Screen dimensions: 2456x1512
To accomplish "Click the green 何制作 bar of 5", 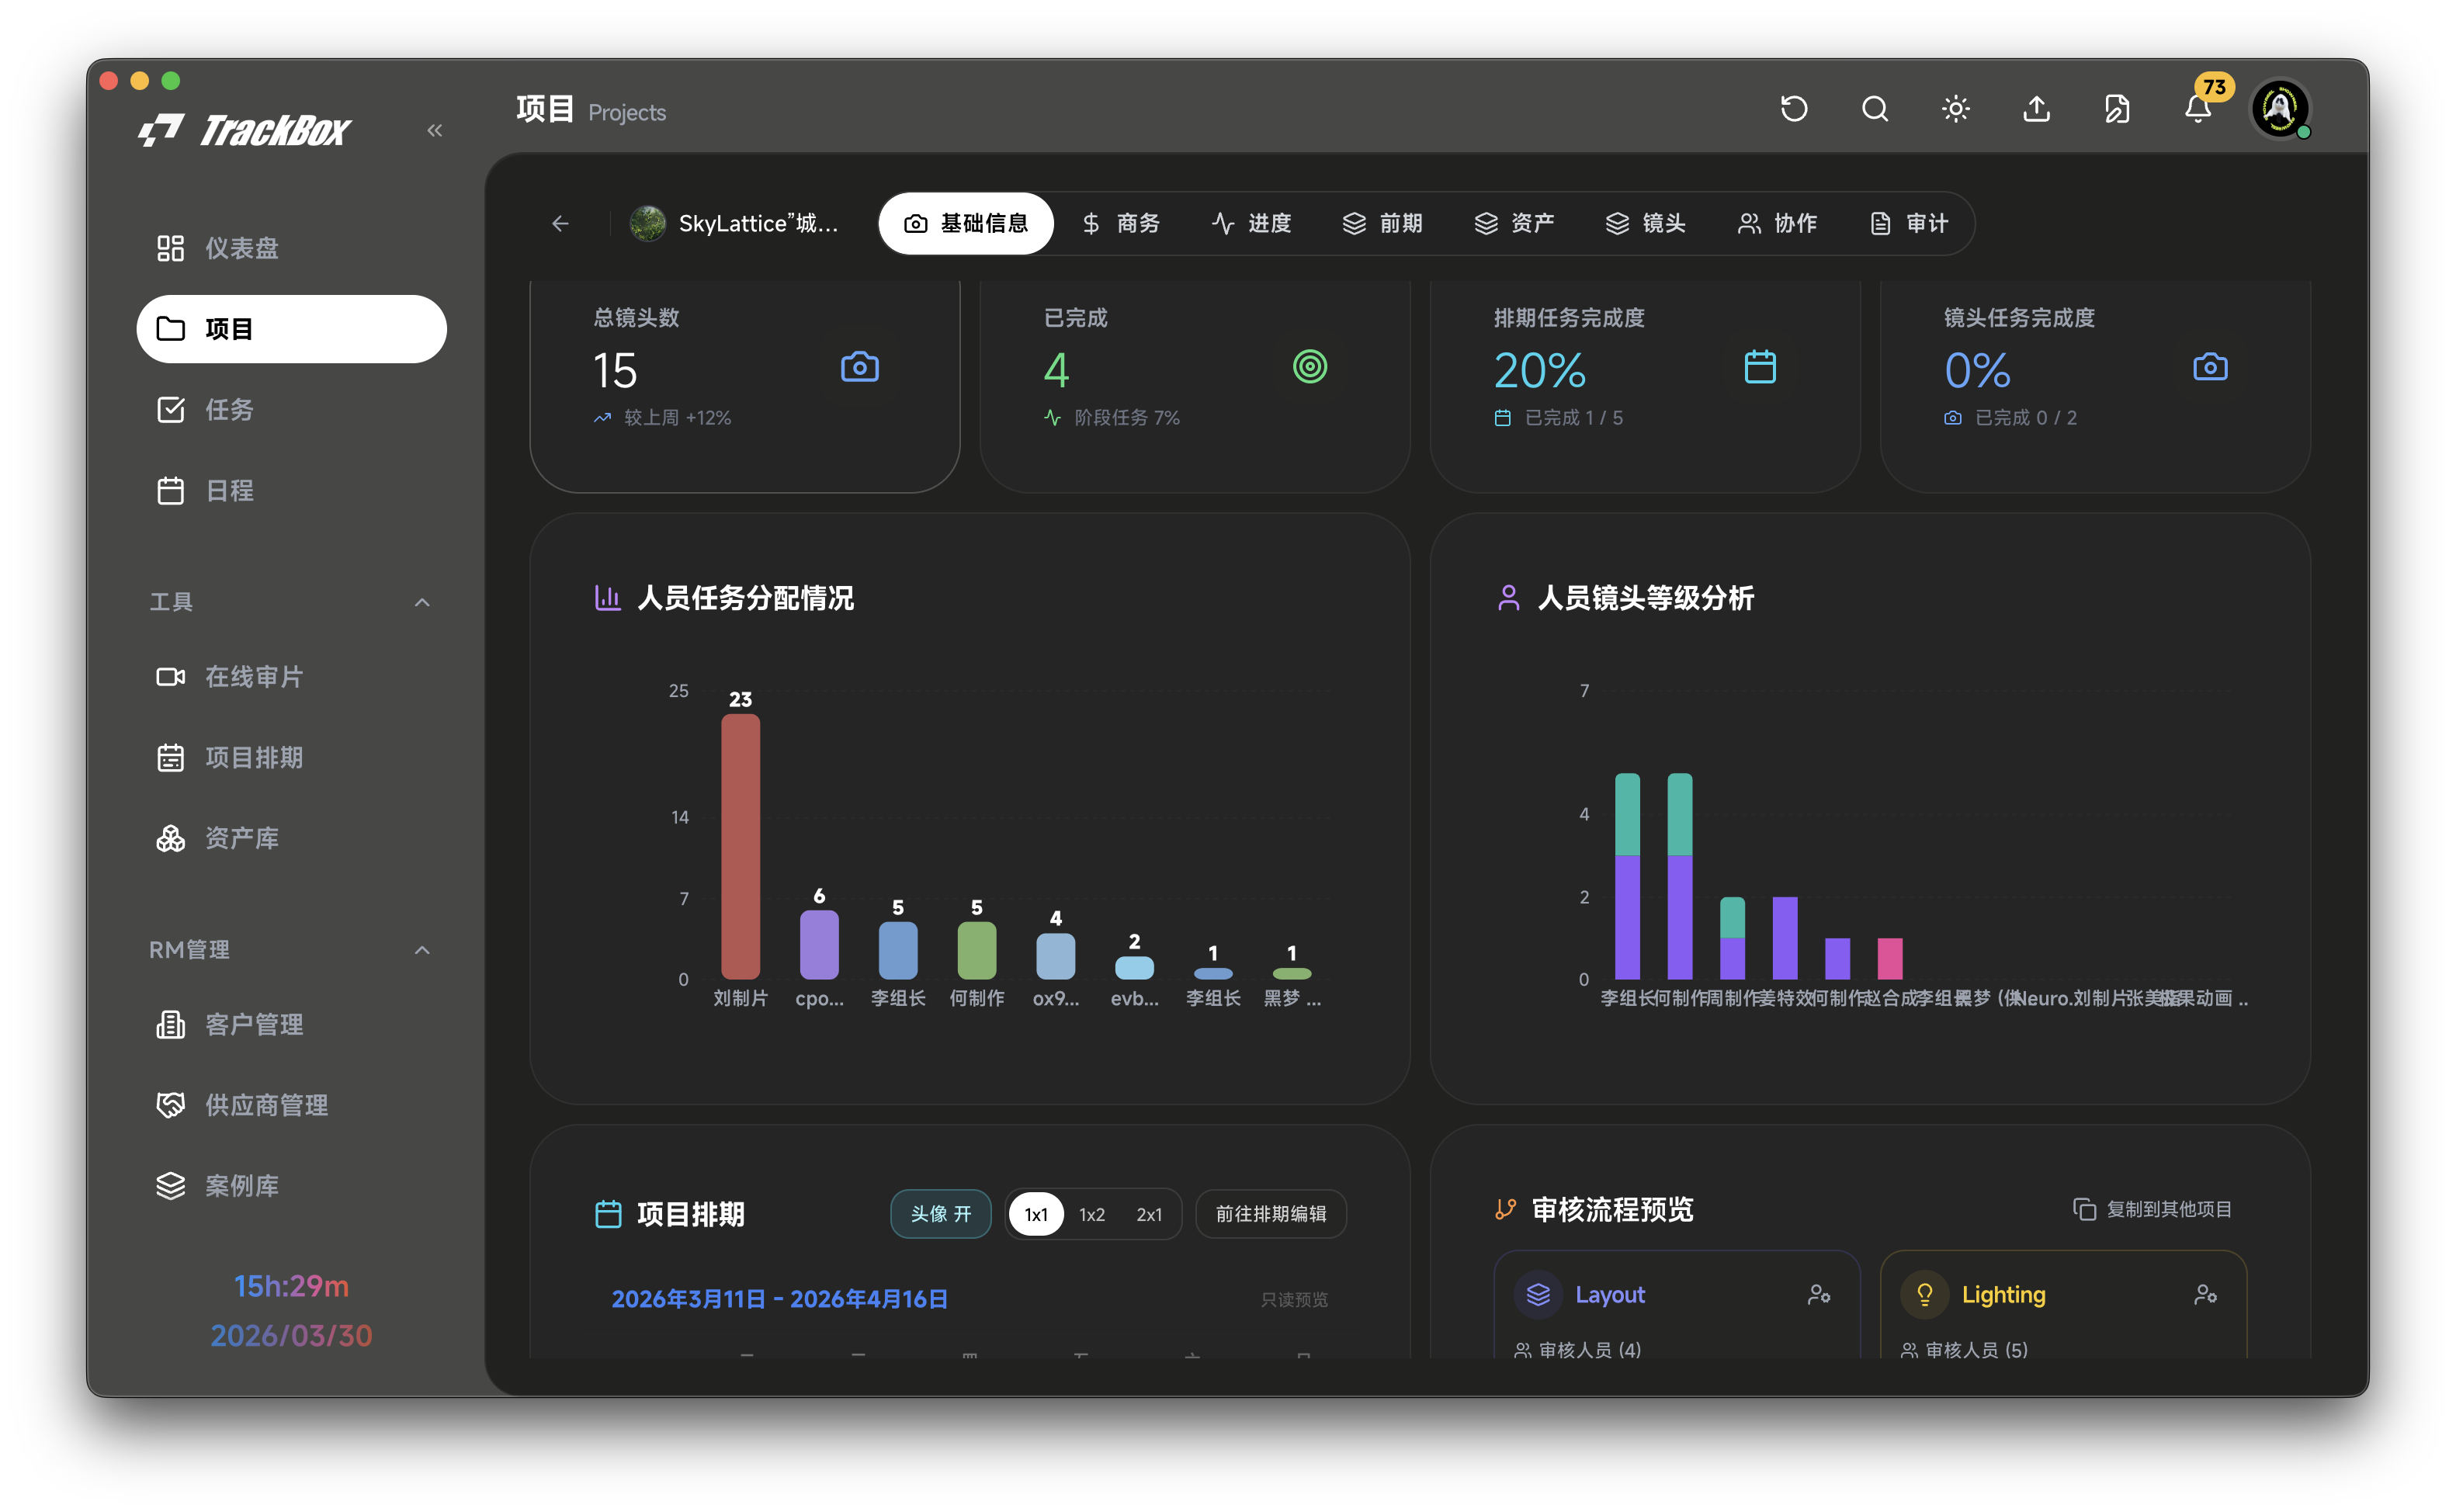I will pos(977,950).
